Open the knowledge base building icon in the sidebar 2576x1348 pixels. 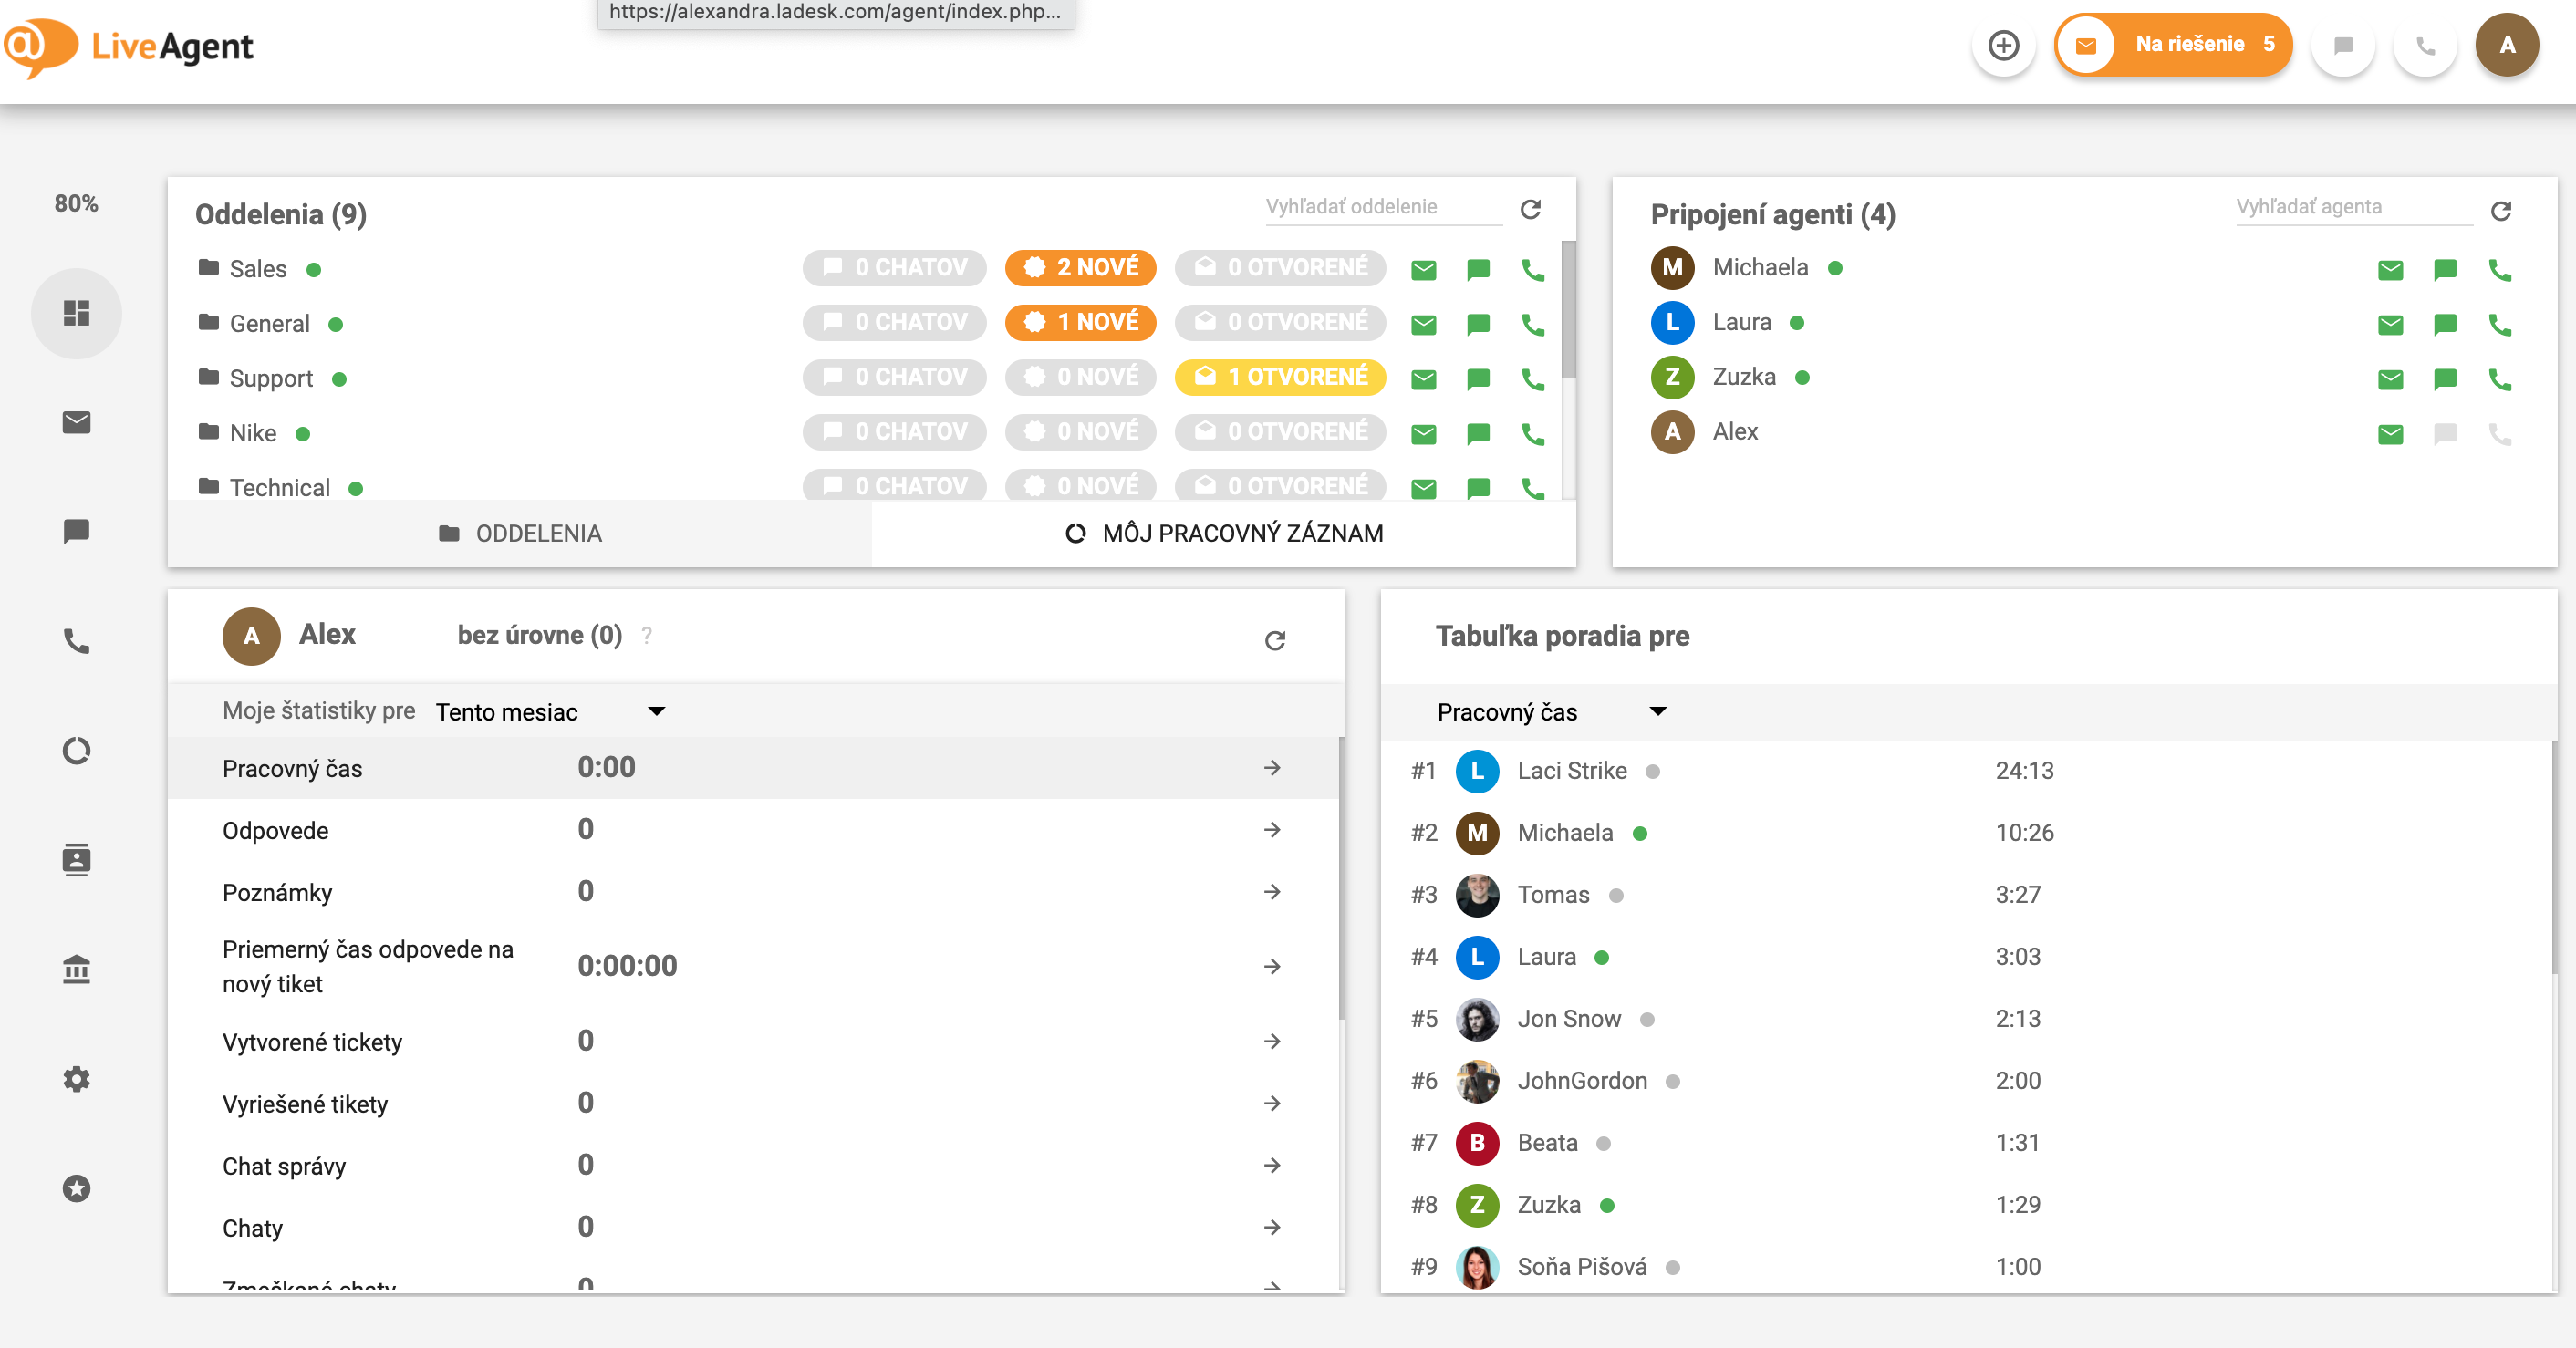pyautogui.click(x=76, y=969)
